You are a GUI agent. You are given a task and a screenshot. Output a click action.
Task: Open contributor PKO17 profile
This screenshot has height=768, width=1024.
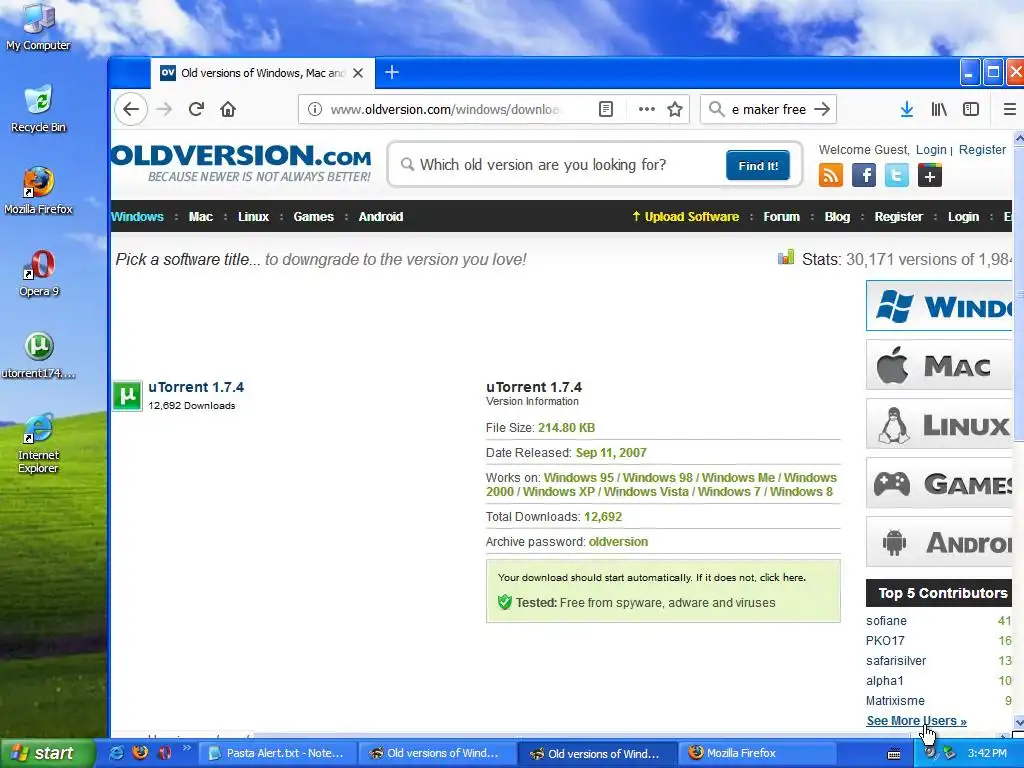(885, 641)
